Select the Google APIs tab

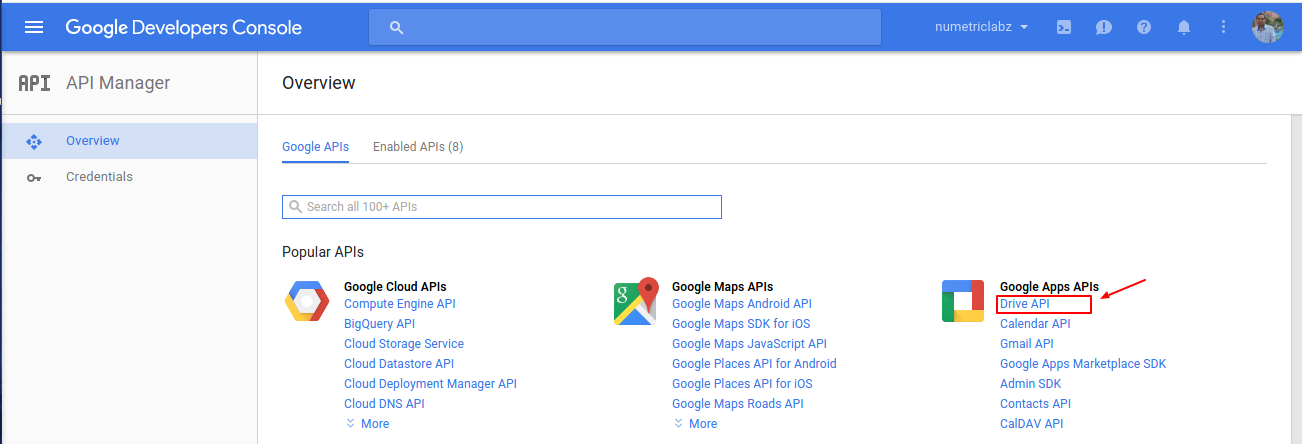click(x=316, y=147)
